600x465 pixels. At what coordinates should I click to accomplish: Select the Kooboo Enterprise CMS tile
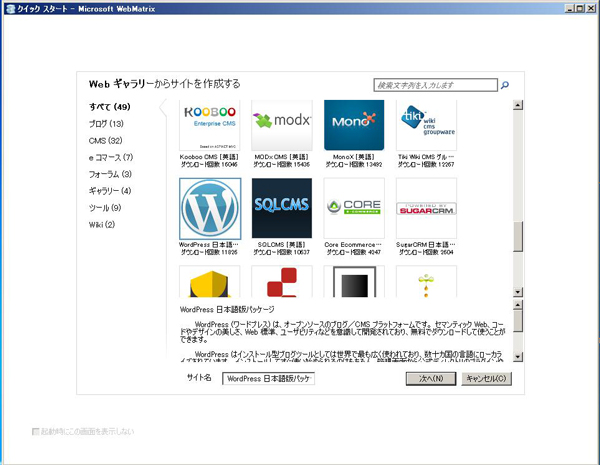click(x=210, y=125)
